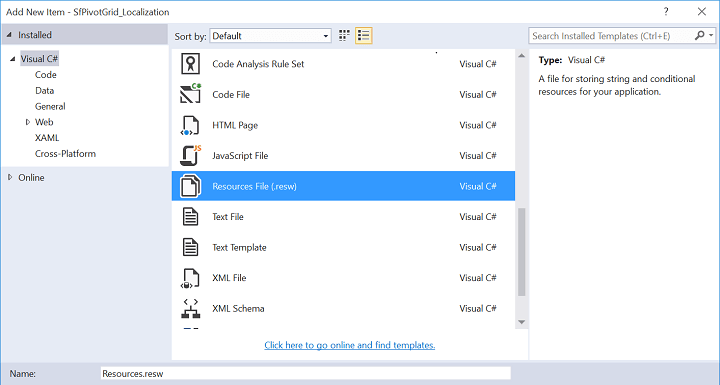Select the Text Template name
The height and width of the screenshot is (385, 720).
(239, 247)
